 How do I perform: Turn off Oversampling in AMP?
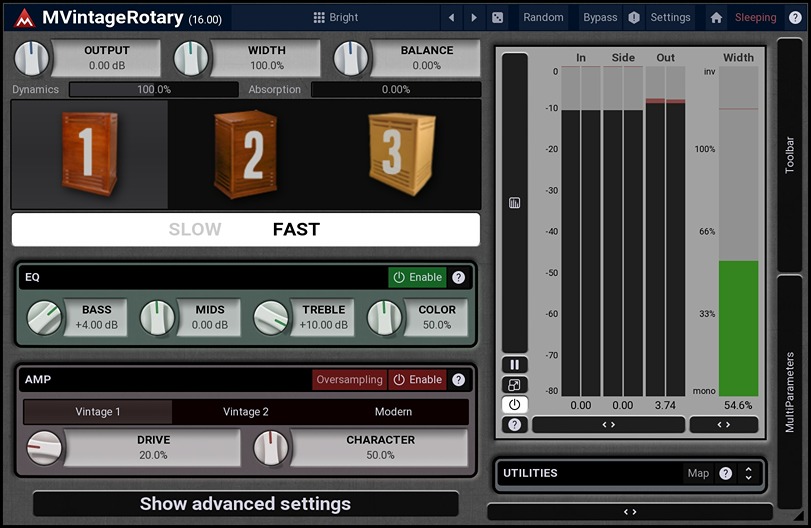point(349,380)
